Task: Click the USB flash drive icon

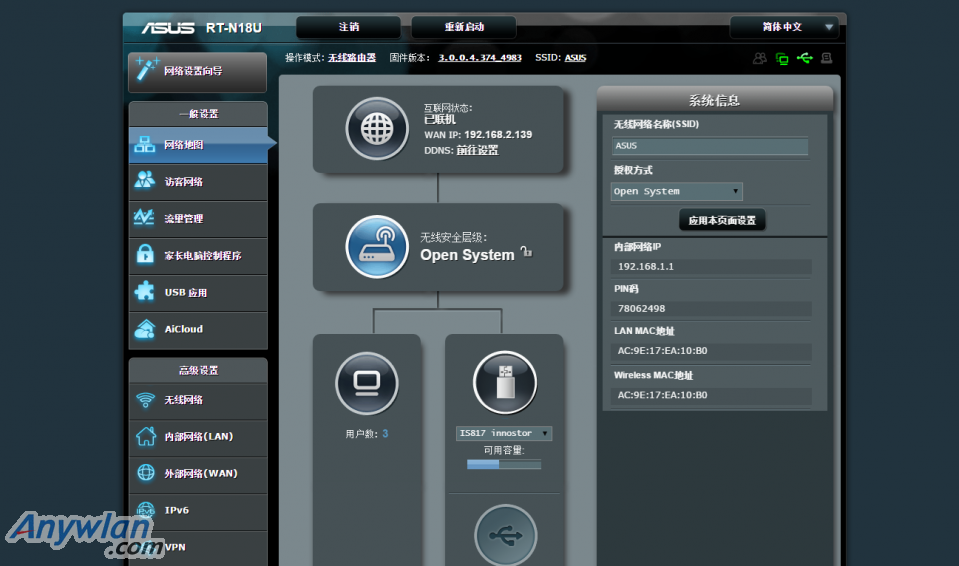Action: pyautogui.click(x=505, y=382)
